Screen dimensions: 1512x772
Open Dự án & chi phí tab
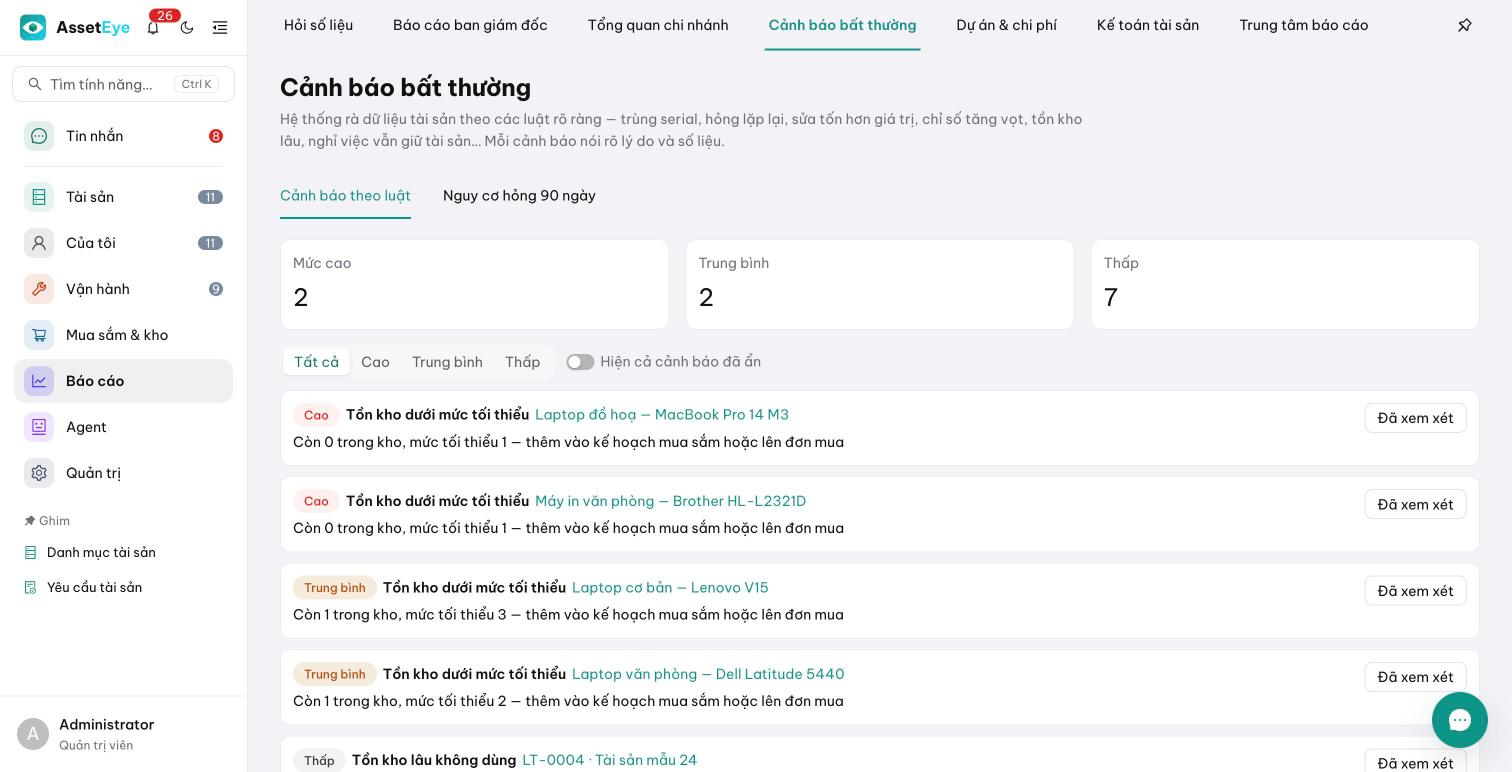1006,25
